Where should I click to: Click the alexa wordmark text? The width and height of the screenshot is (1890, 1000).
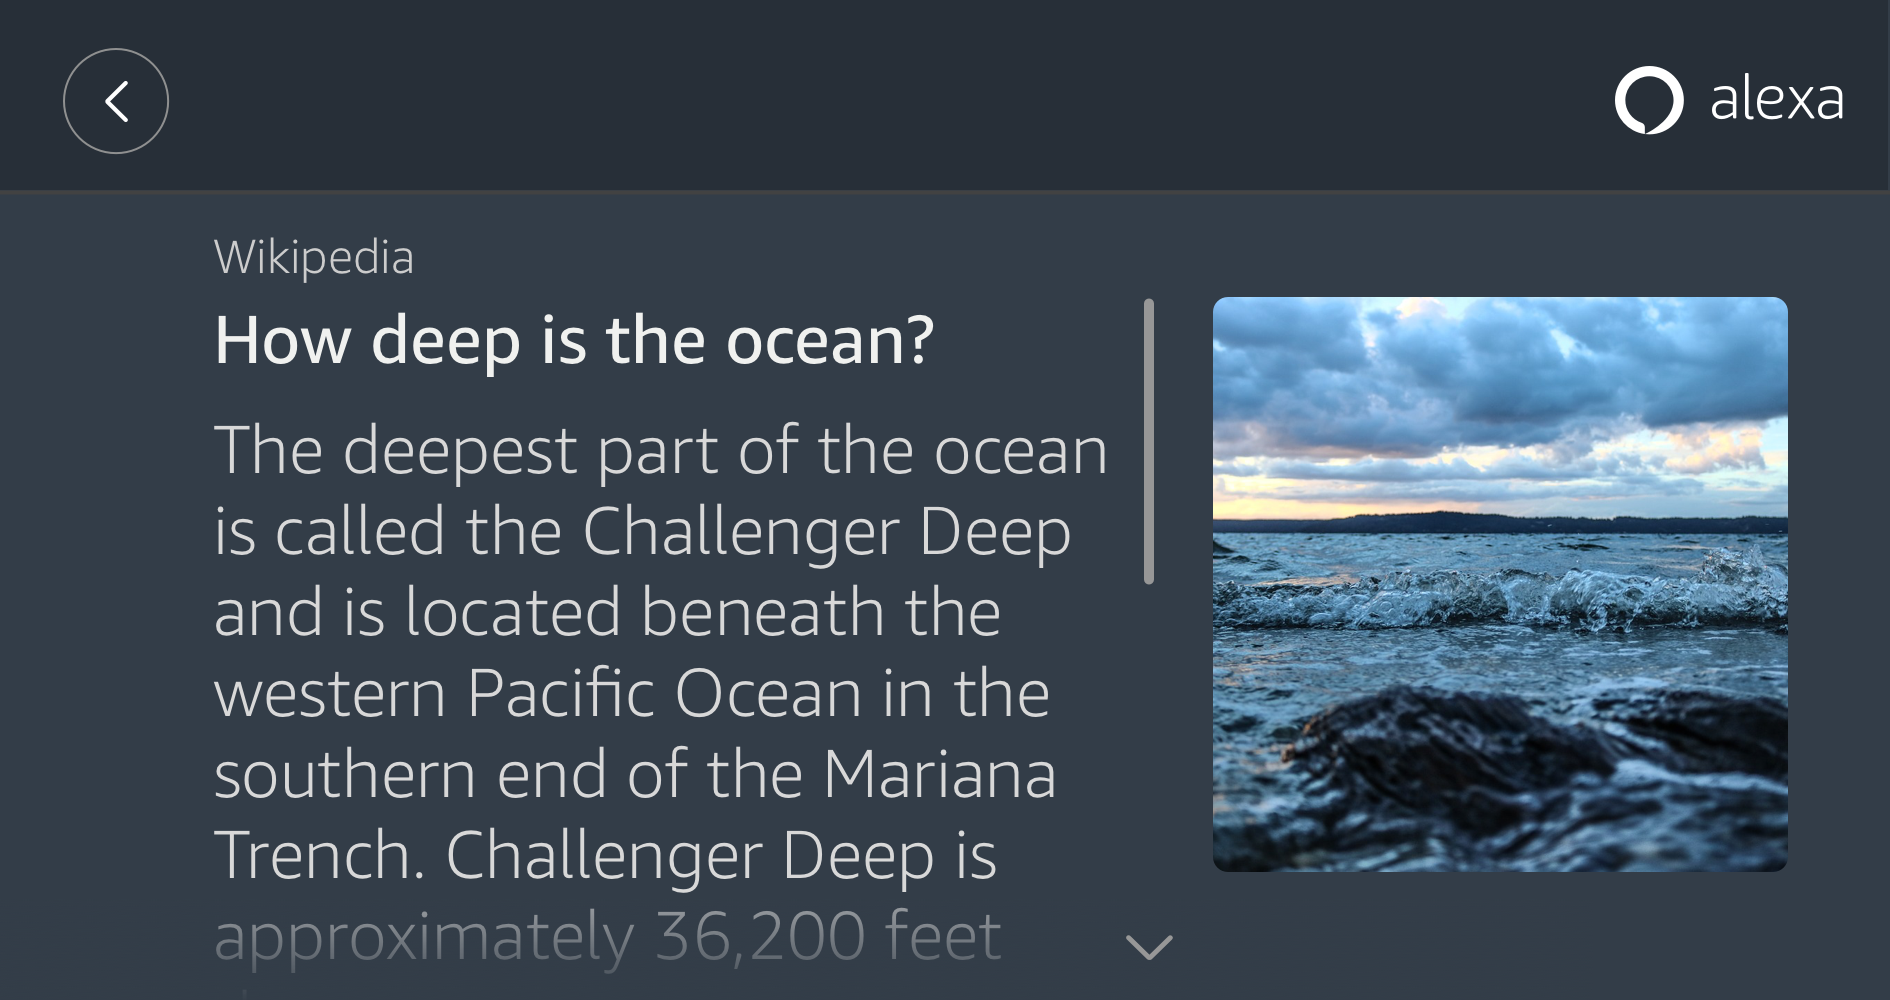pyautogui.click(x=1776, y=100)
